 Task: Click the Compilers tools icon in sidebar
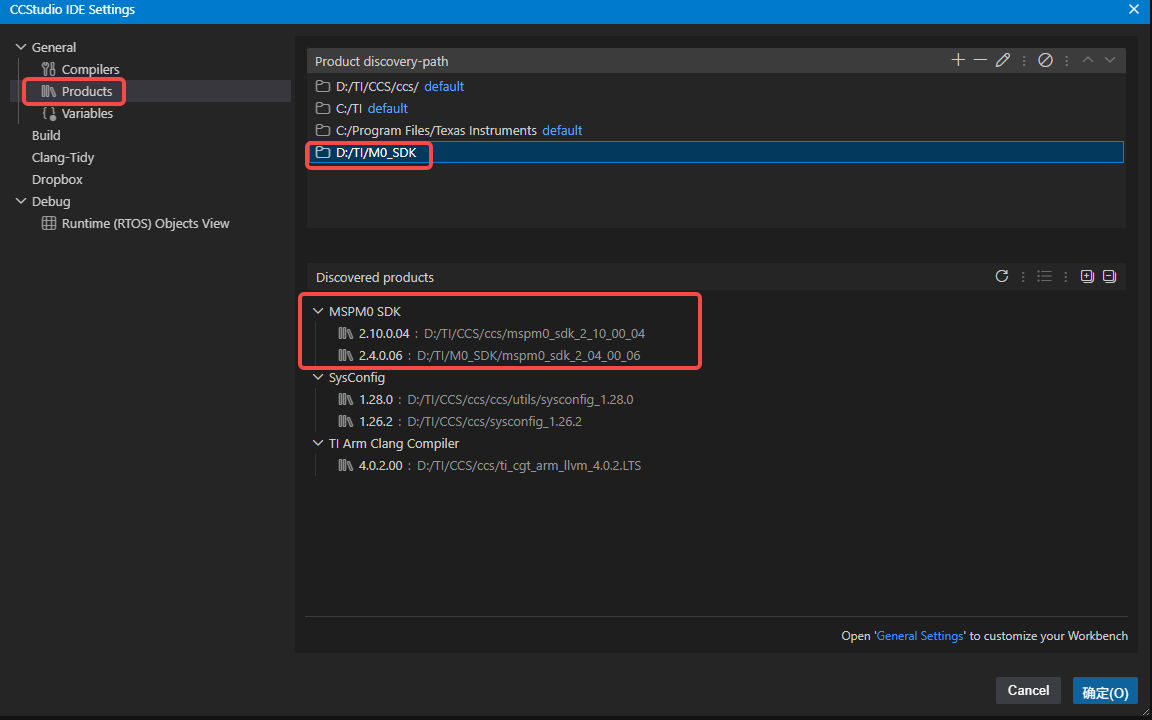(49, 70)
